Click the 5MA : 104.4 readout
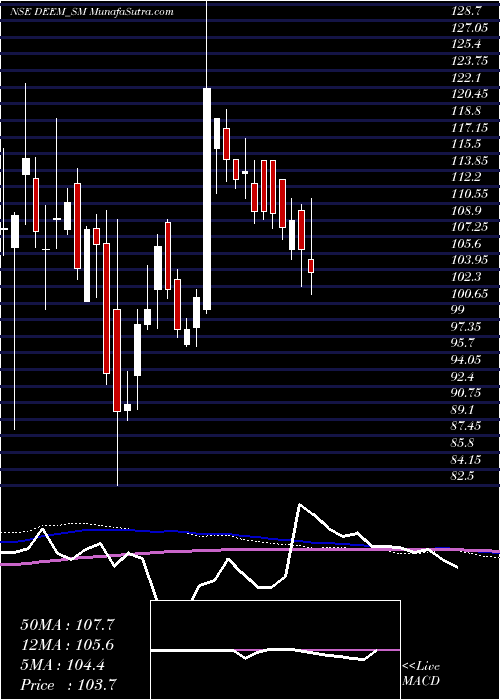 (x=63, y=665)
